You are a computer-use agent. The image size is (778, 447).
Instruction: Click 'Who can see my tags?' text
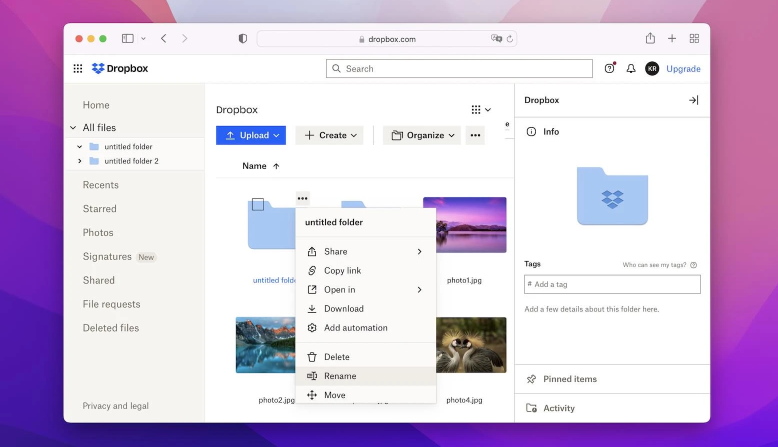click(654, 265)
